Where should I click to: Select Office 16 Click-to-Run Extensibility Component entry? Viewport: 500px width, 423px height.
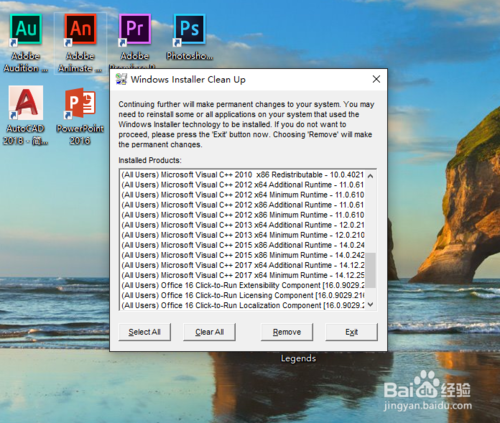pyautogui.click(x=242, y=285)
